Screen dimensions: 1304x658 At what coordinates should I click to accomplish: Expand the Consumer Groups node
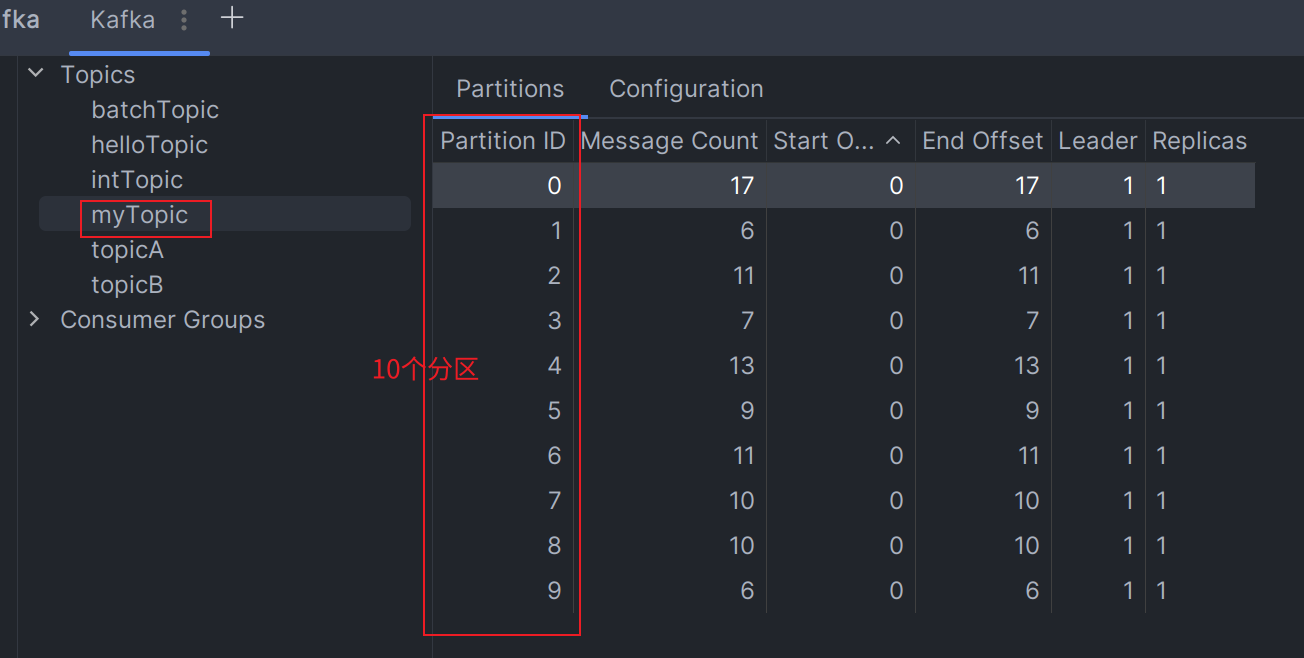pos(36,320)
